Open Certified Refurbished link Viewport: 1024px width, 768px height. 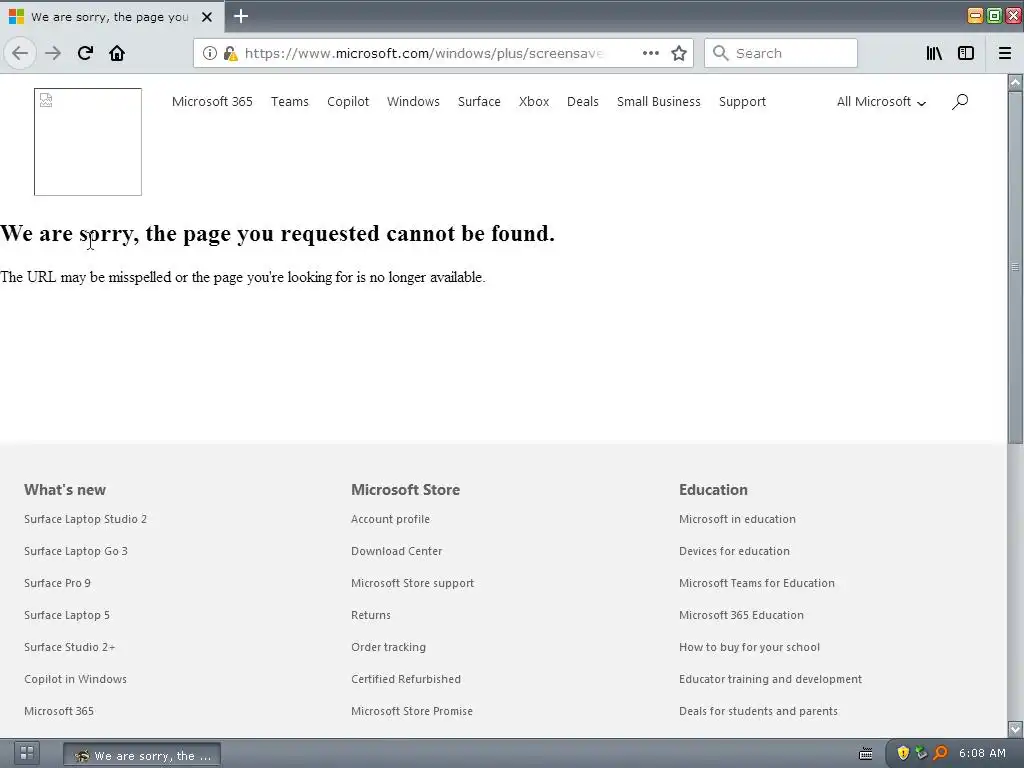tap(406, 679)
